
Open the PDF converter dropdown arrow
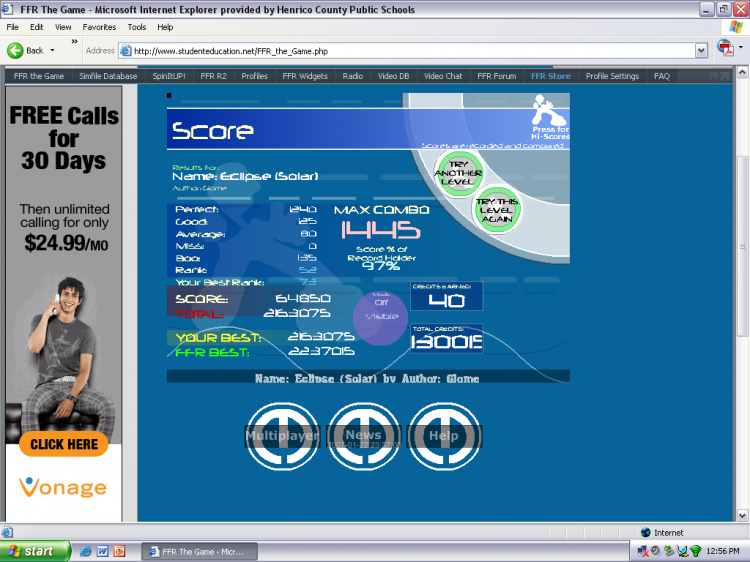click(x=741, y=47)
